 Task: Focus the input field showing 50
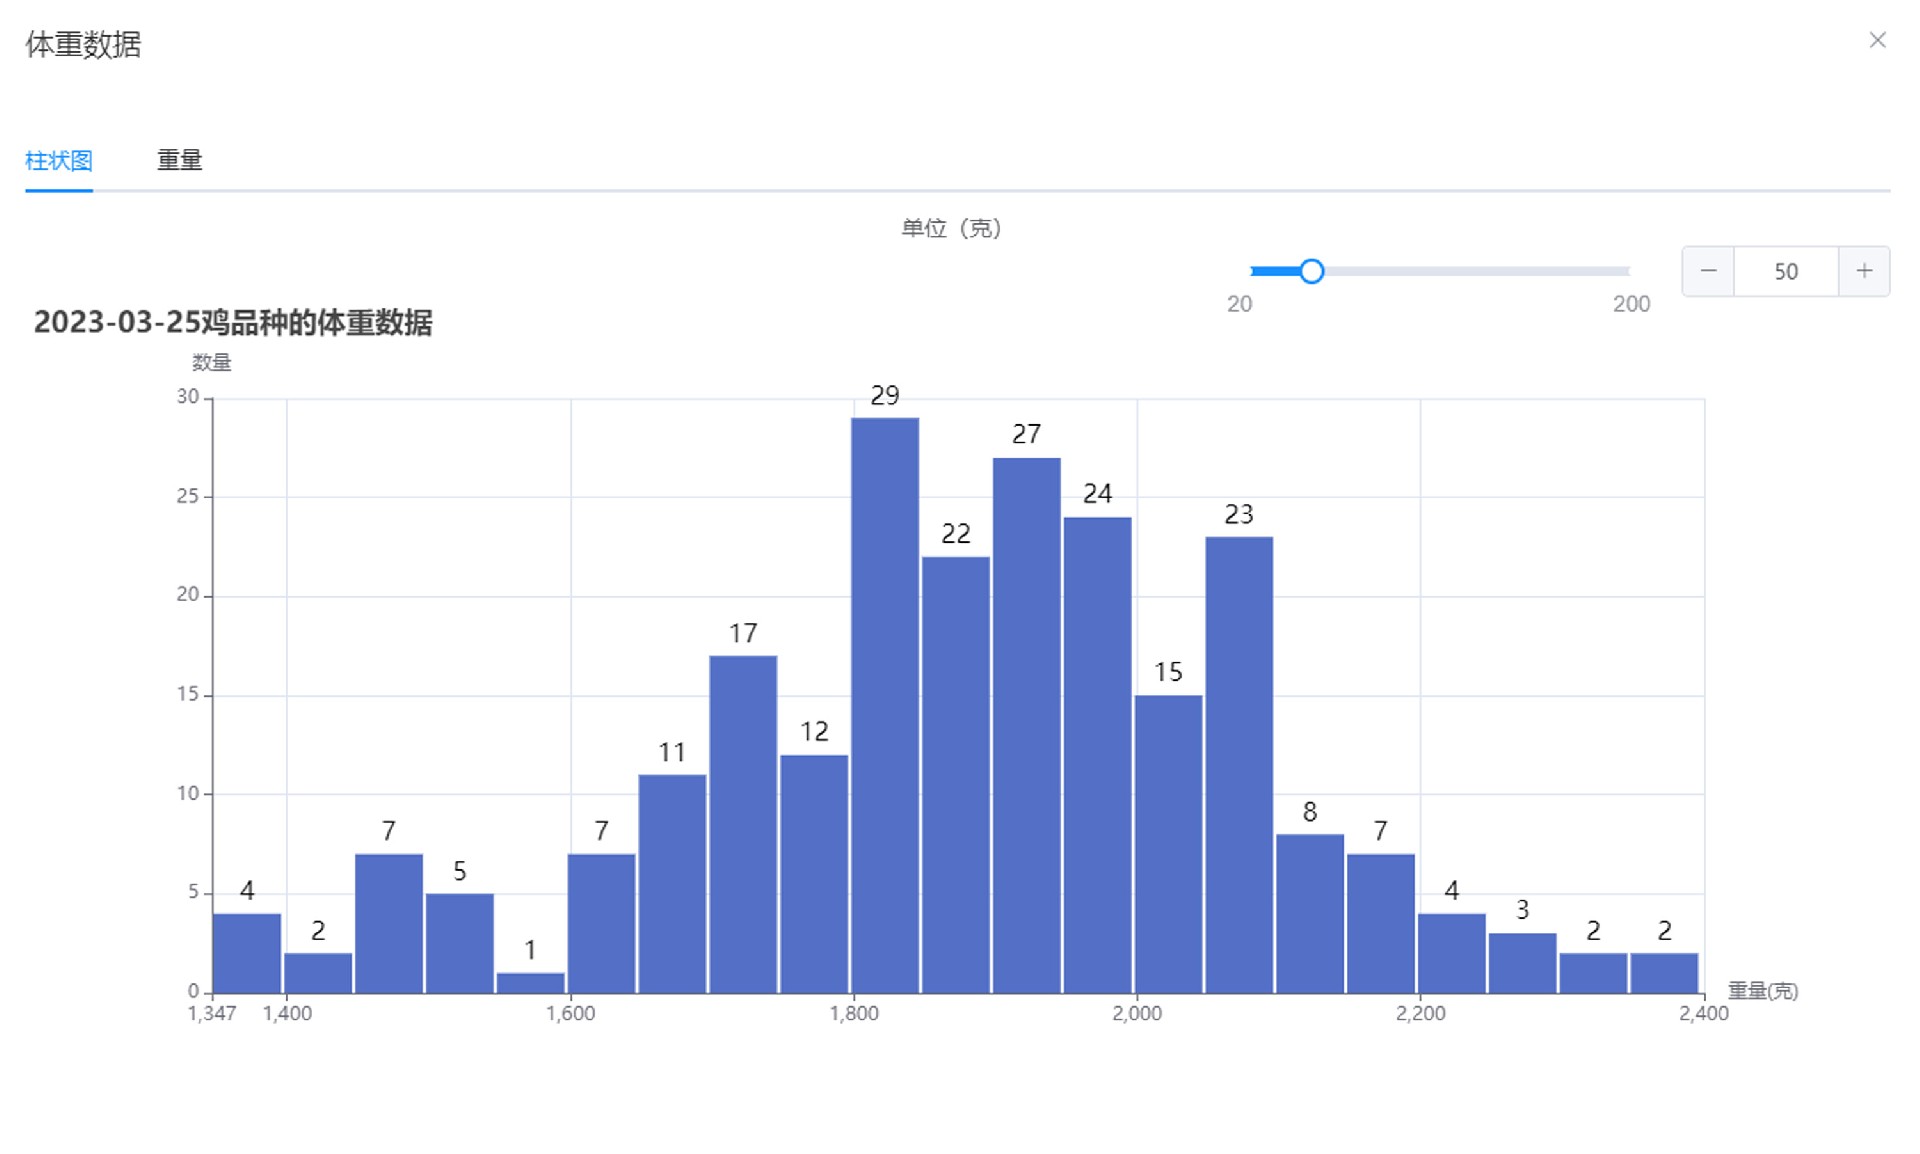tap(1786, 271)
